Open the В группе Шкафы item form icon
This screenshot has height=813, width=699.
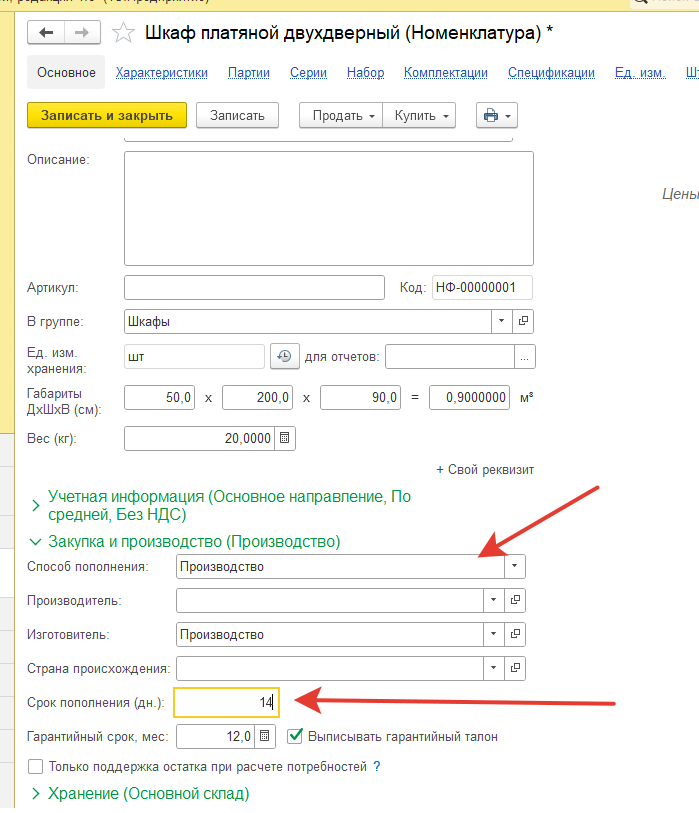(x=523, y=321)
